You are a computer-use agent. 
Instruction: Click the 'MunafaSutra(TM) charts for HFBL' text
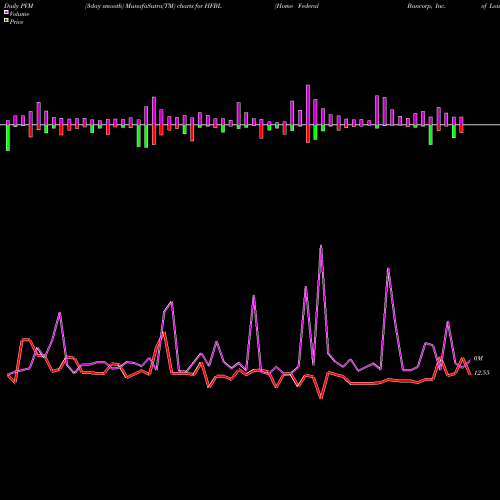pyautogui.click(x=174, y=6)
